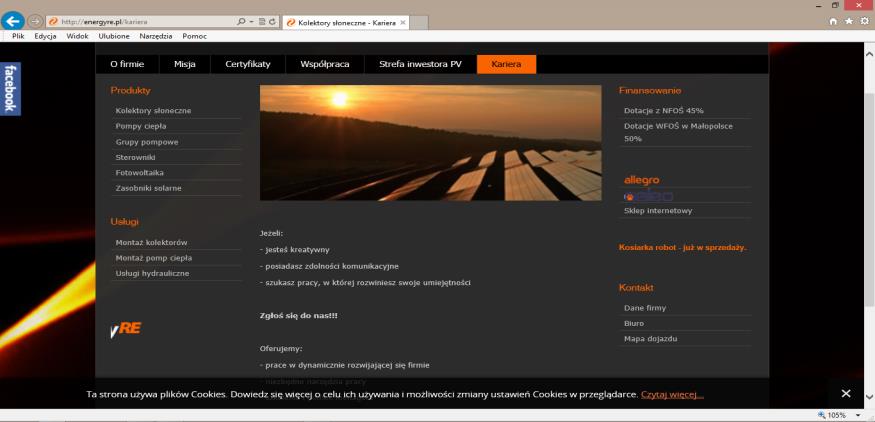This screenshot has width=875, height=422.
Task: Open the Widok menu
Action: click(x=77, y=36)
